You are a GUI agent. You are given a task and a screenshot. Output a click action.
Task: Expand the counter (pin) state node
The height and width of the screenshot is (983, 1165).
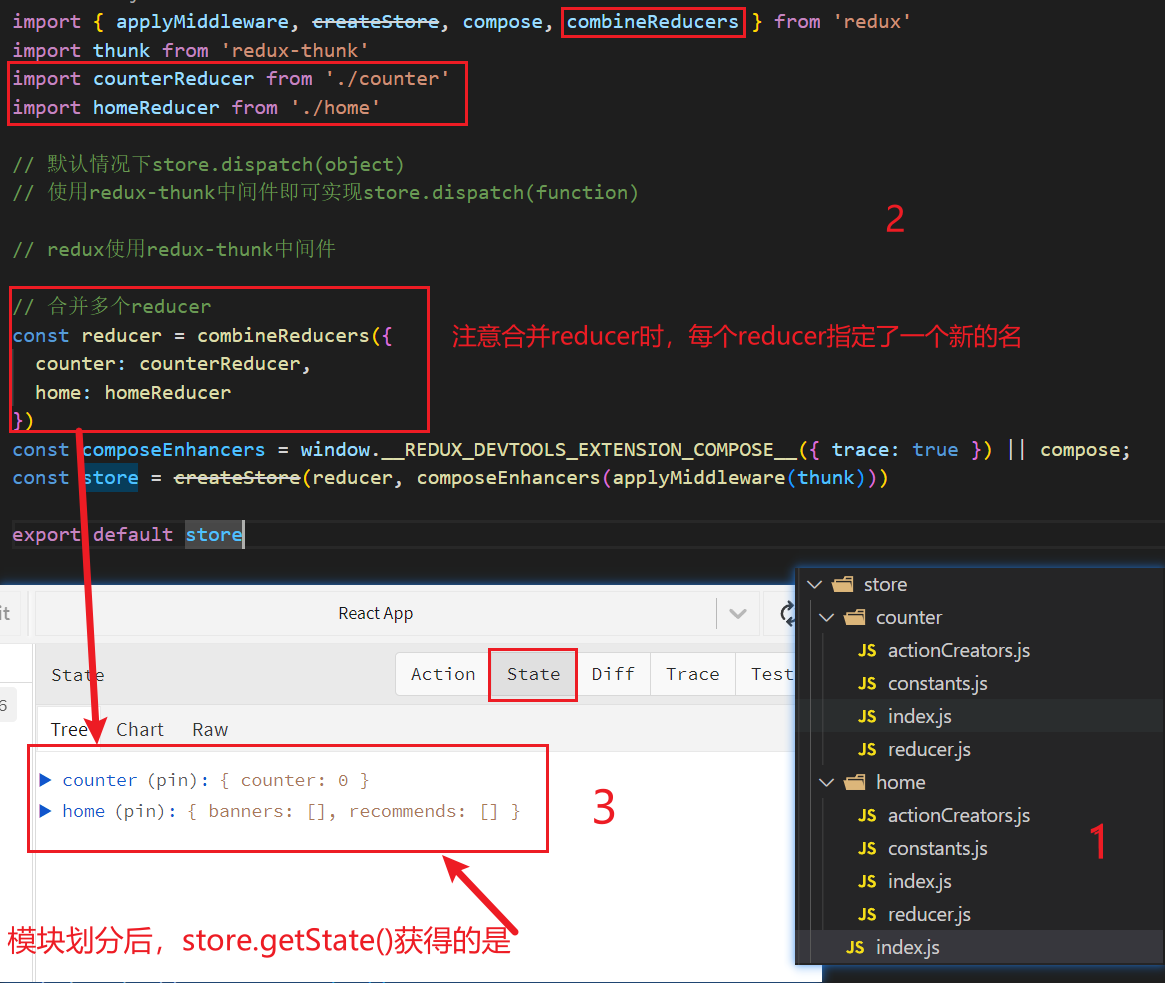[x=45, y=780]
